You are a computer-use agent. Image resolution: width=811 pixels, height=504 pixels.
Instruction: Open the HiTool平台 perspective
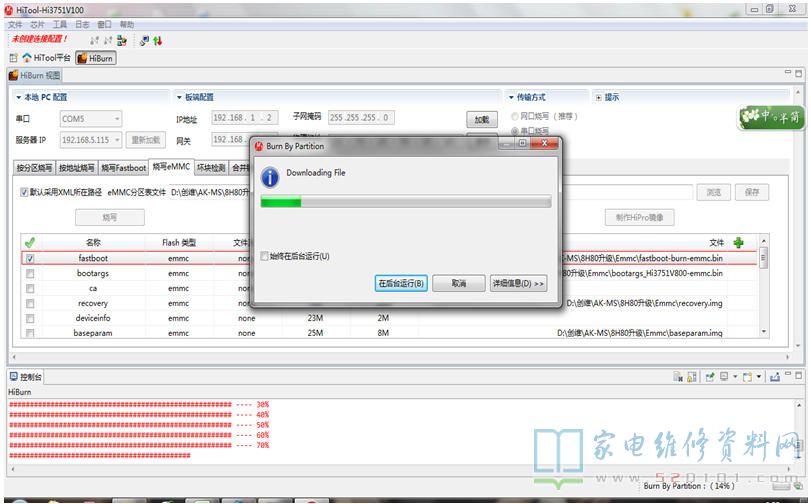coord(45,58)
